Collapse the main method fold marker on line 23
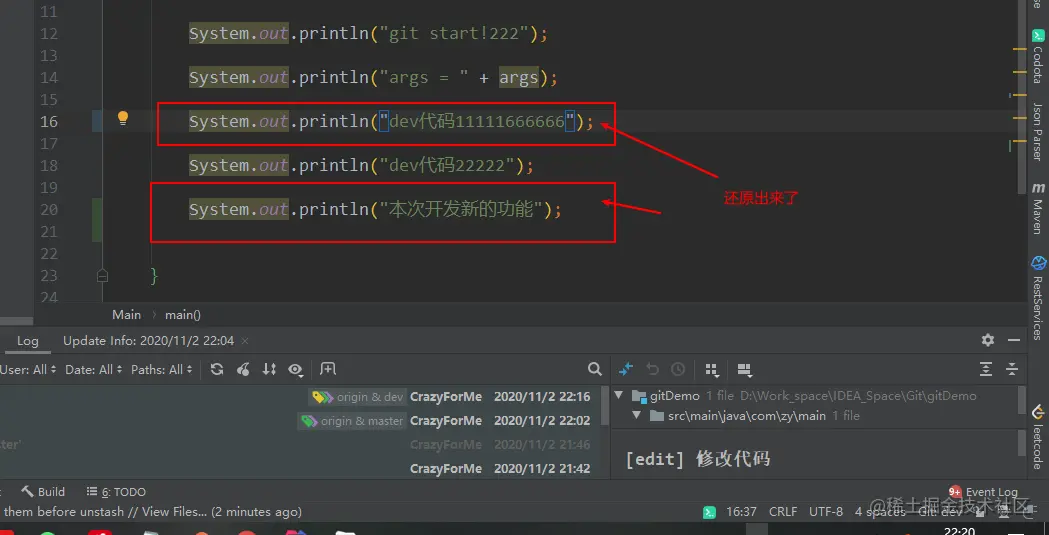Image resolution: width=1049 pixels, height=535 pixels. click(x=102, y=275)
